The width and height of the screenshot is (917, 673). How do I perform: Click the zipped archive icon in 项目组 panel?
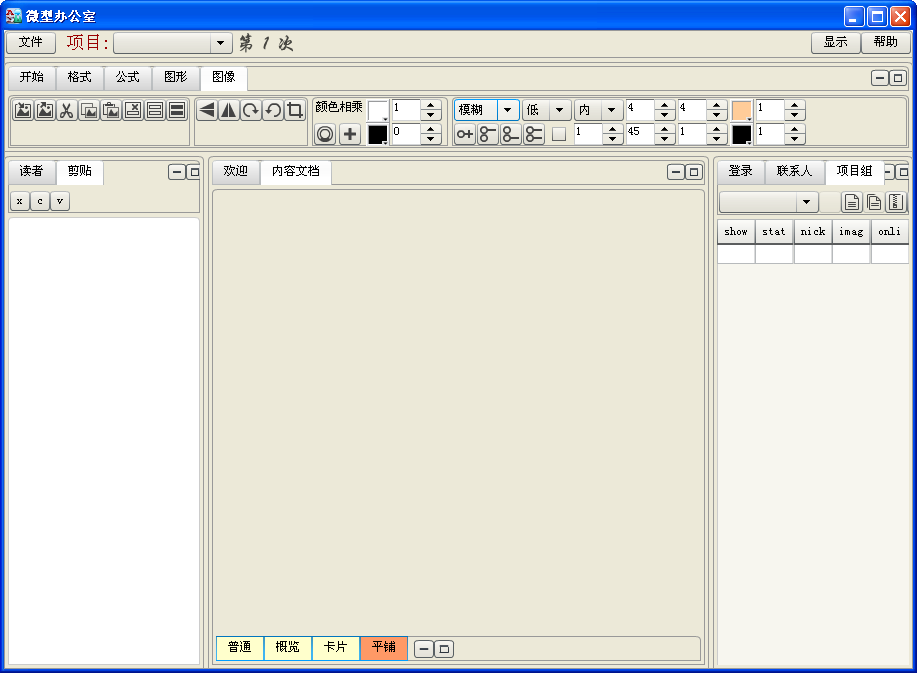click(x=895, y=202)
